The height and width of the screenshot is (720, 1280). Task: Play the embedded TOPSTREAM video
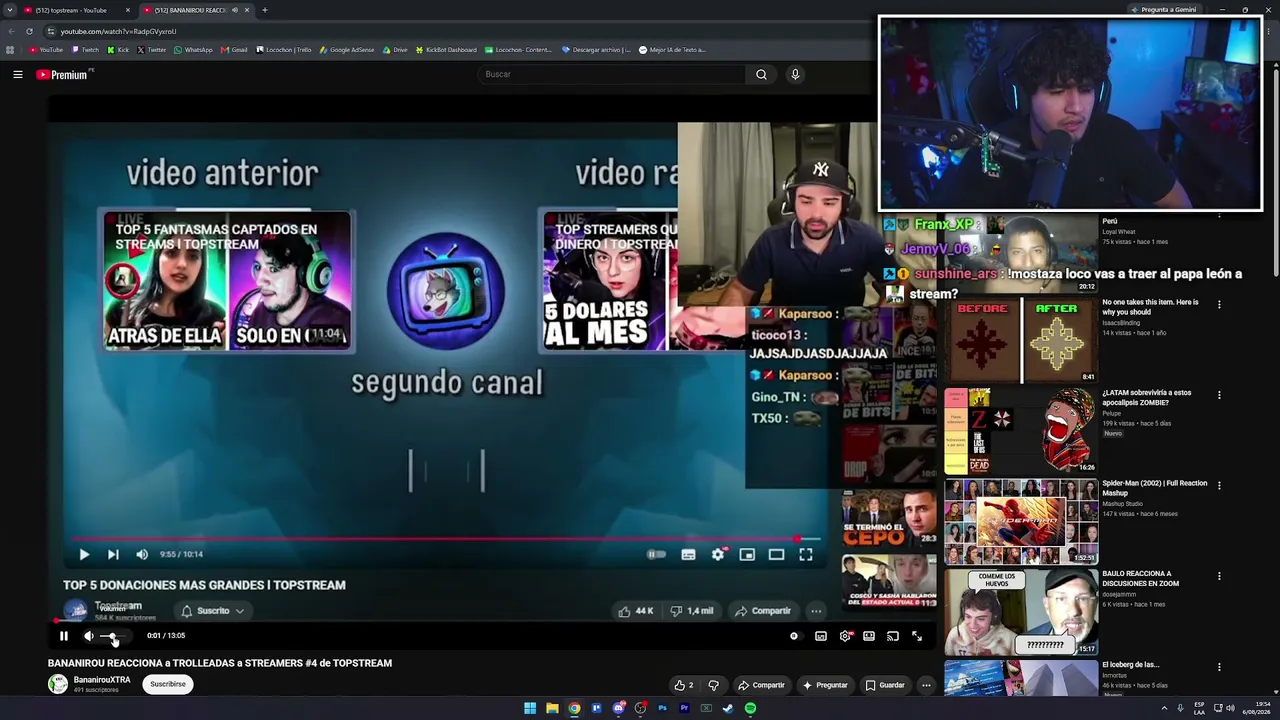[x=84, y=555]
